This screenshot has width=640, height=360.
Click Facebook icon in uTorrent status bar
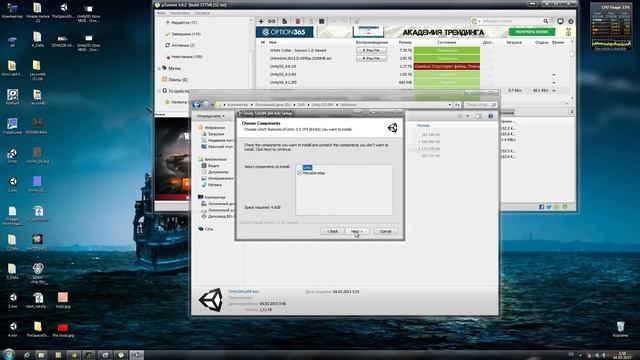(542, 207)
